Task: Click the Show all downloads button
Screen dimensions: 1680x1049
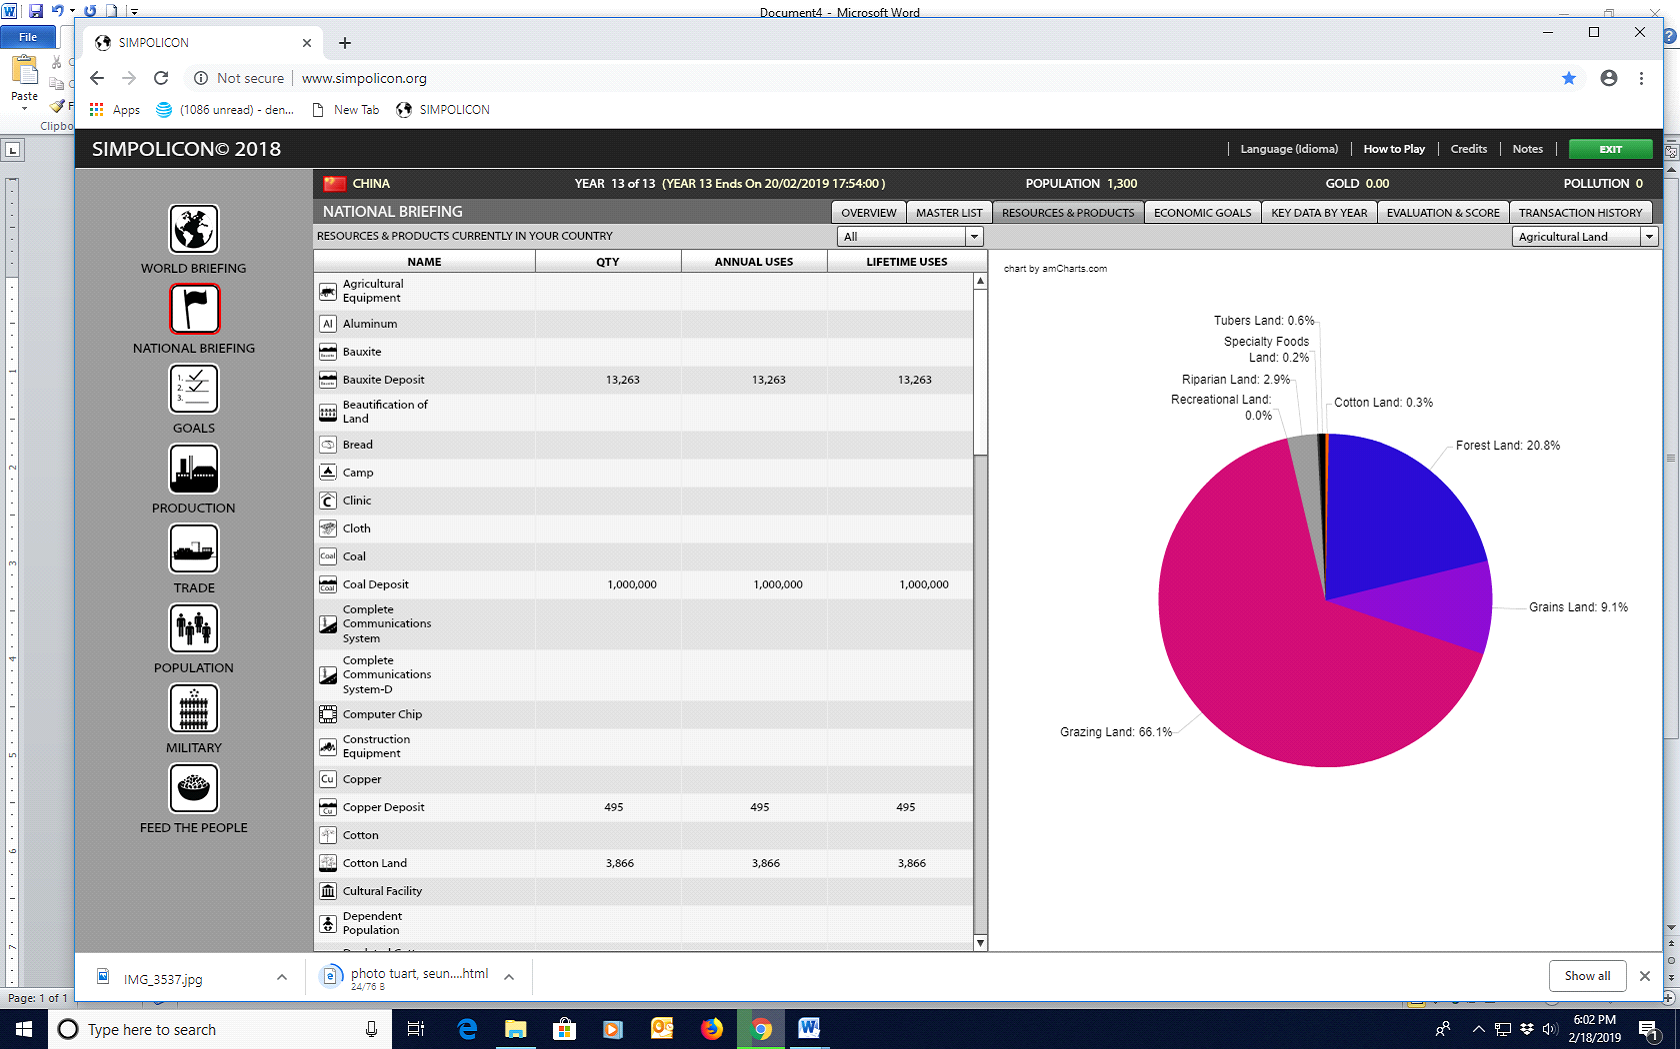Action: 1587,976
